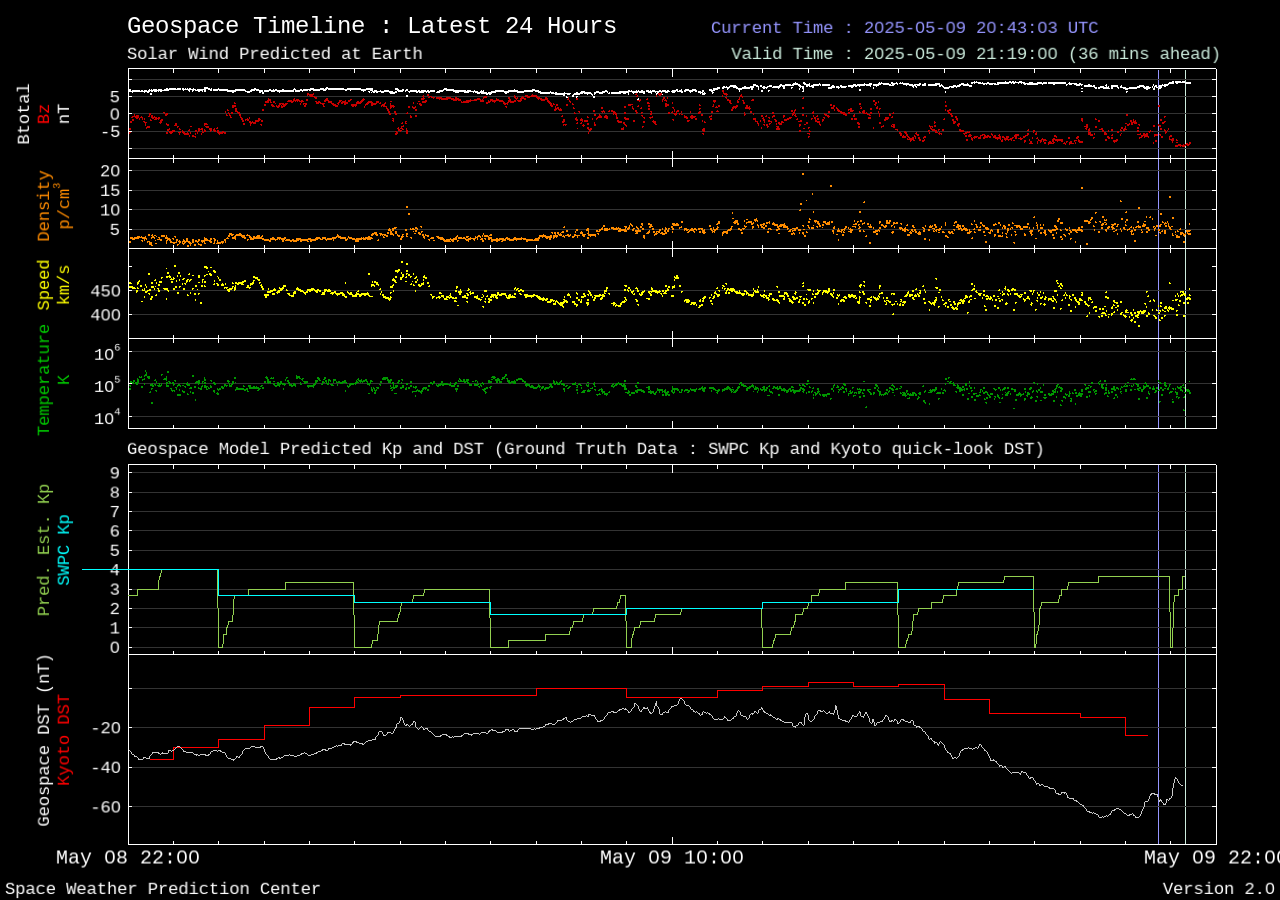Click the red Bz axis label
Viewport: 1280px width, 900px height.
(44, 114)
